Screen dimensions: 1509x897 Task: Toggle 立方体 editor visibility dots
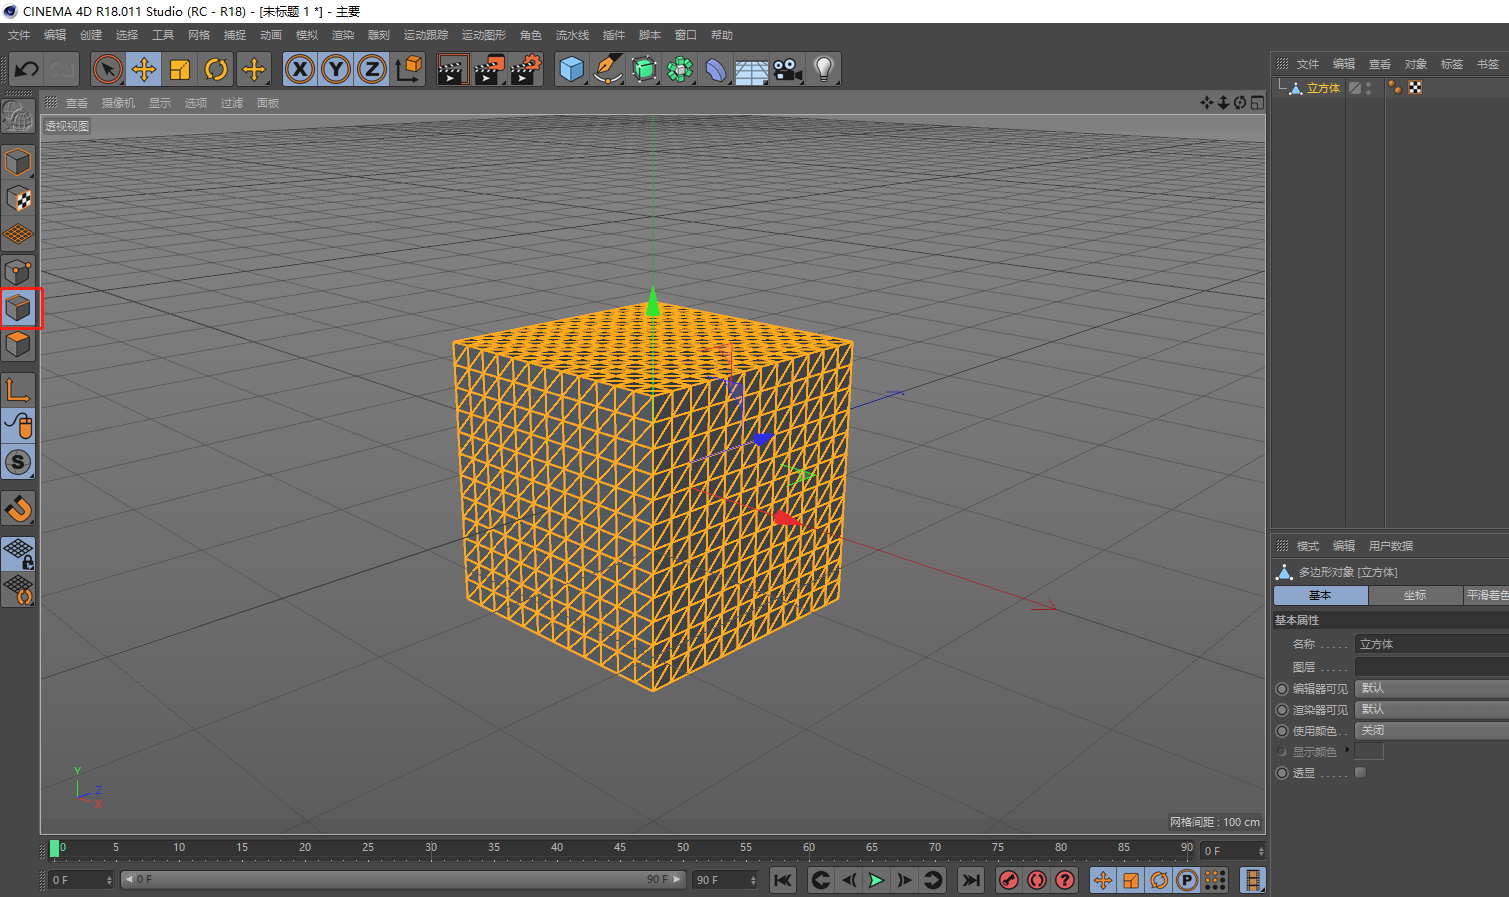(1369, 88)
